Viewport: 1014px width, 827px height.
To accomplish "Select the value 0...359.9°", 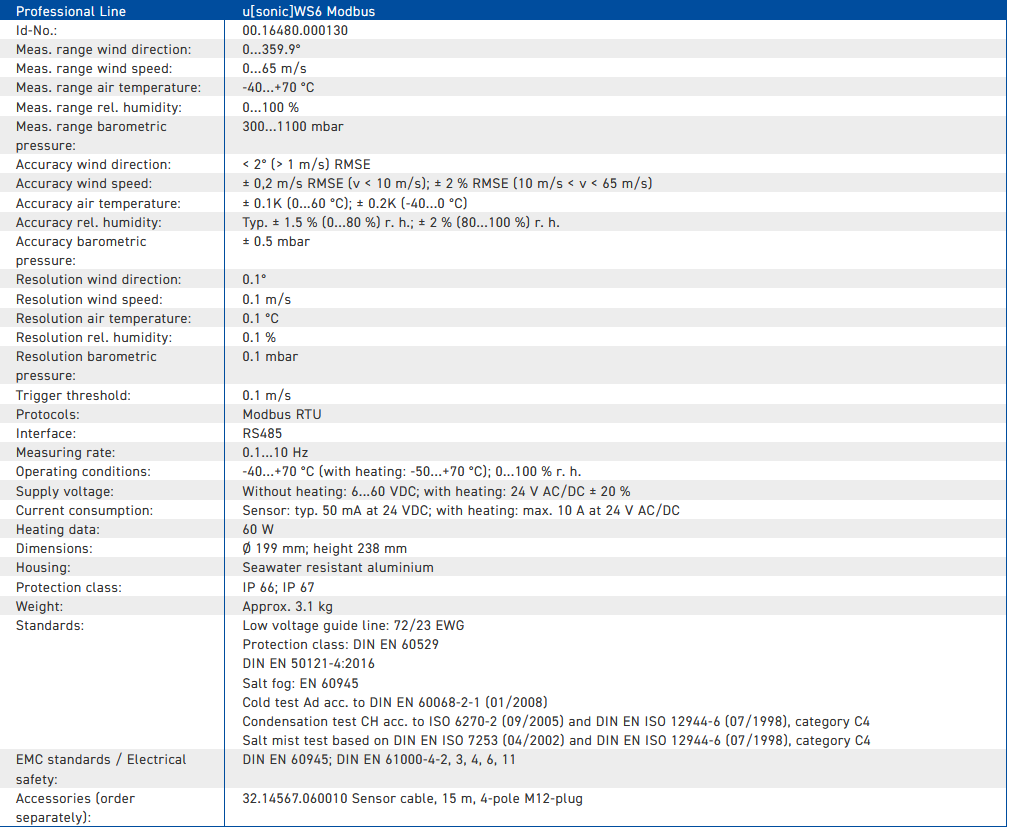I will coord(272,50).
